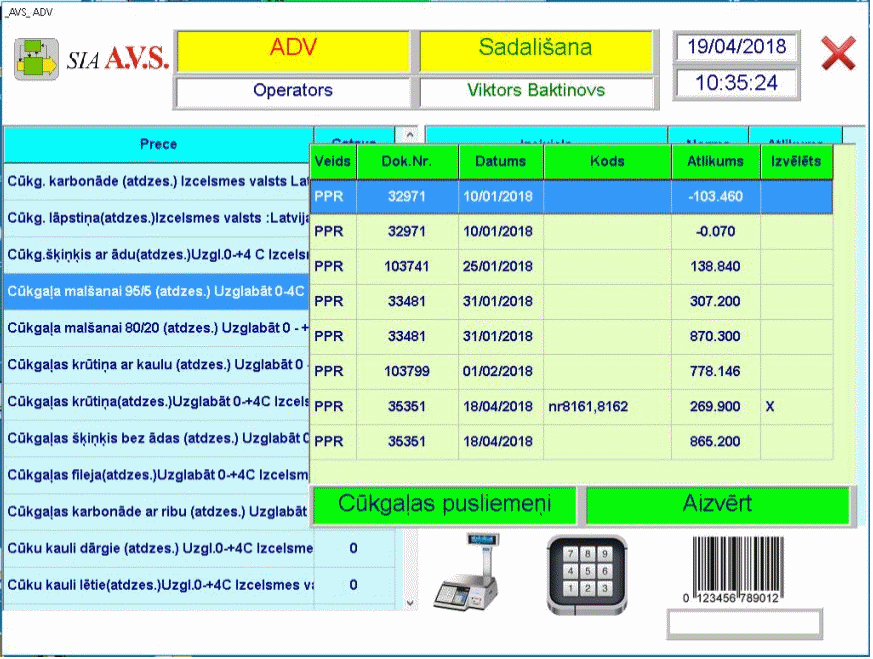Click the barcode icon

[733, 570]
